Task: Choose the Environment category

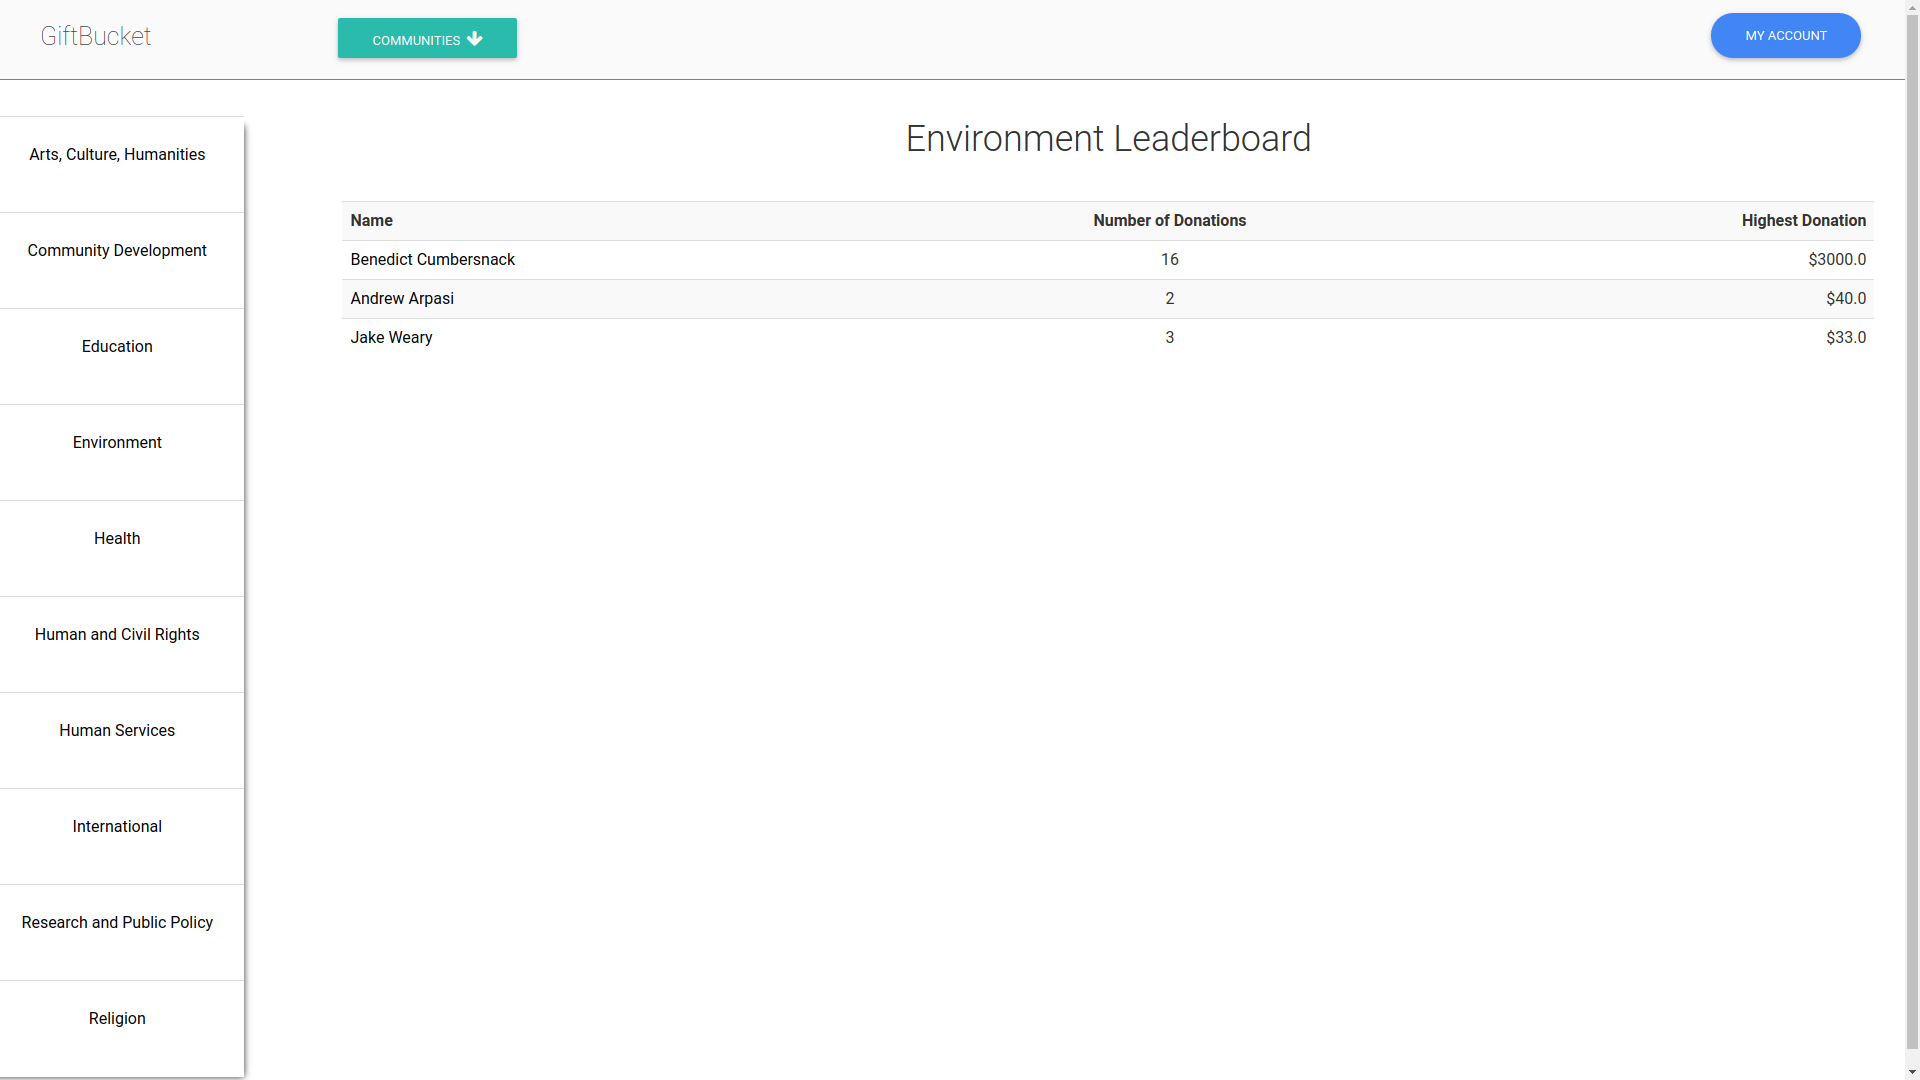Action: point(117,443)
